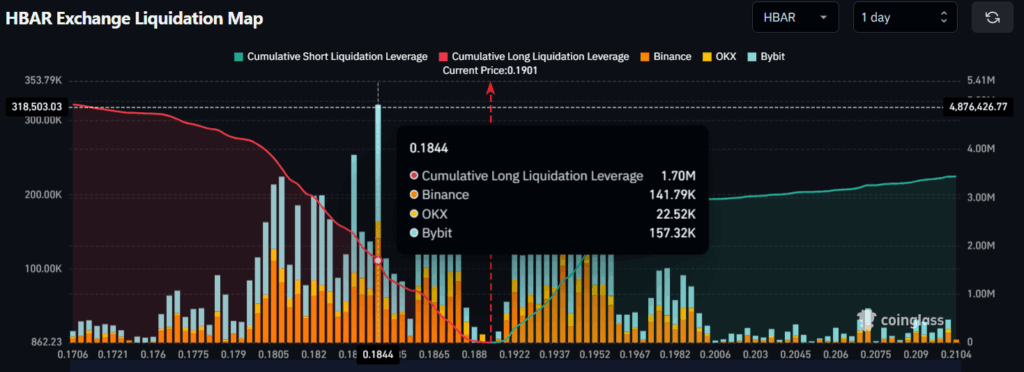Screen dimensions: 1024x372
Task: Click the tooltip Bybit 157.32K value
Action: click(x=672, y=232)
